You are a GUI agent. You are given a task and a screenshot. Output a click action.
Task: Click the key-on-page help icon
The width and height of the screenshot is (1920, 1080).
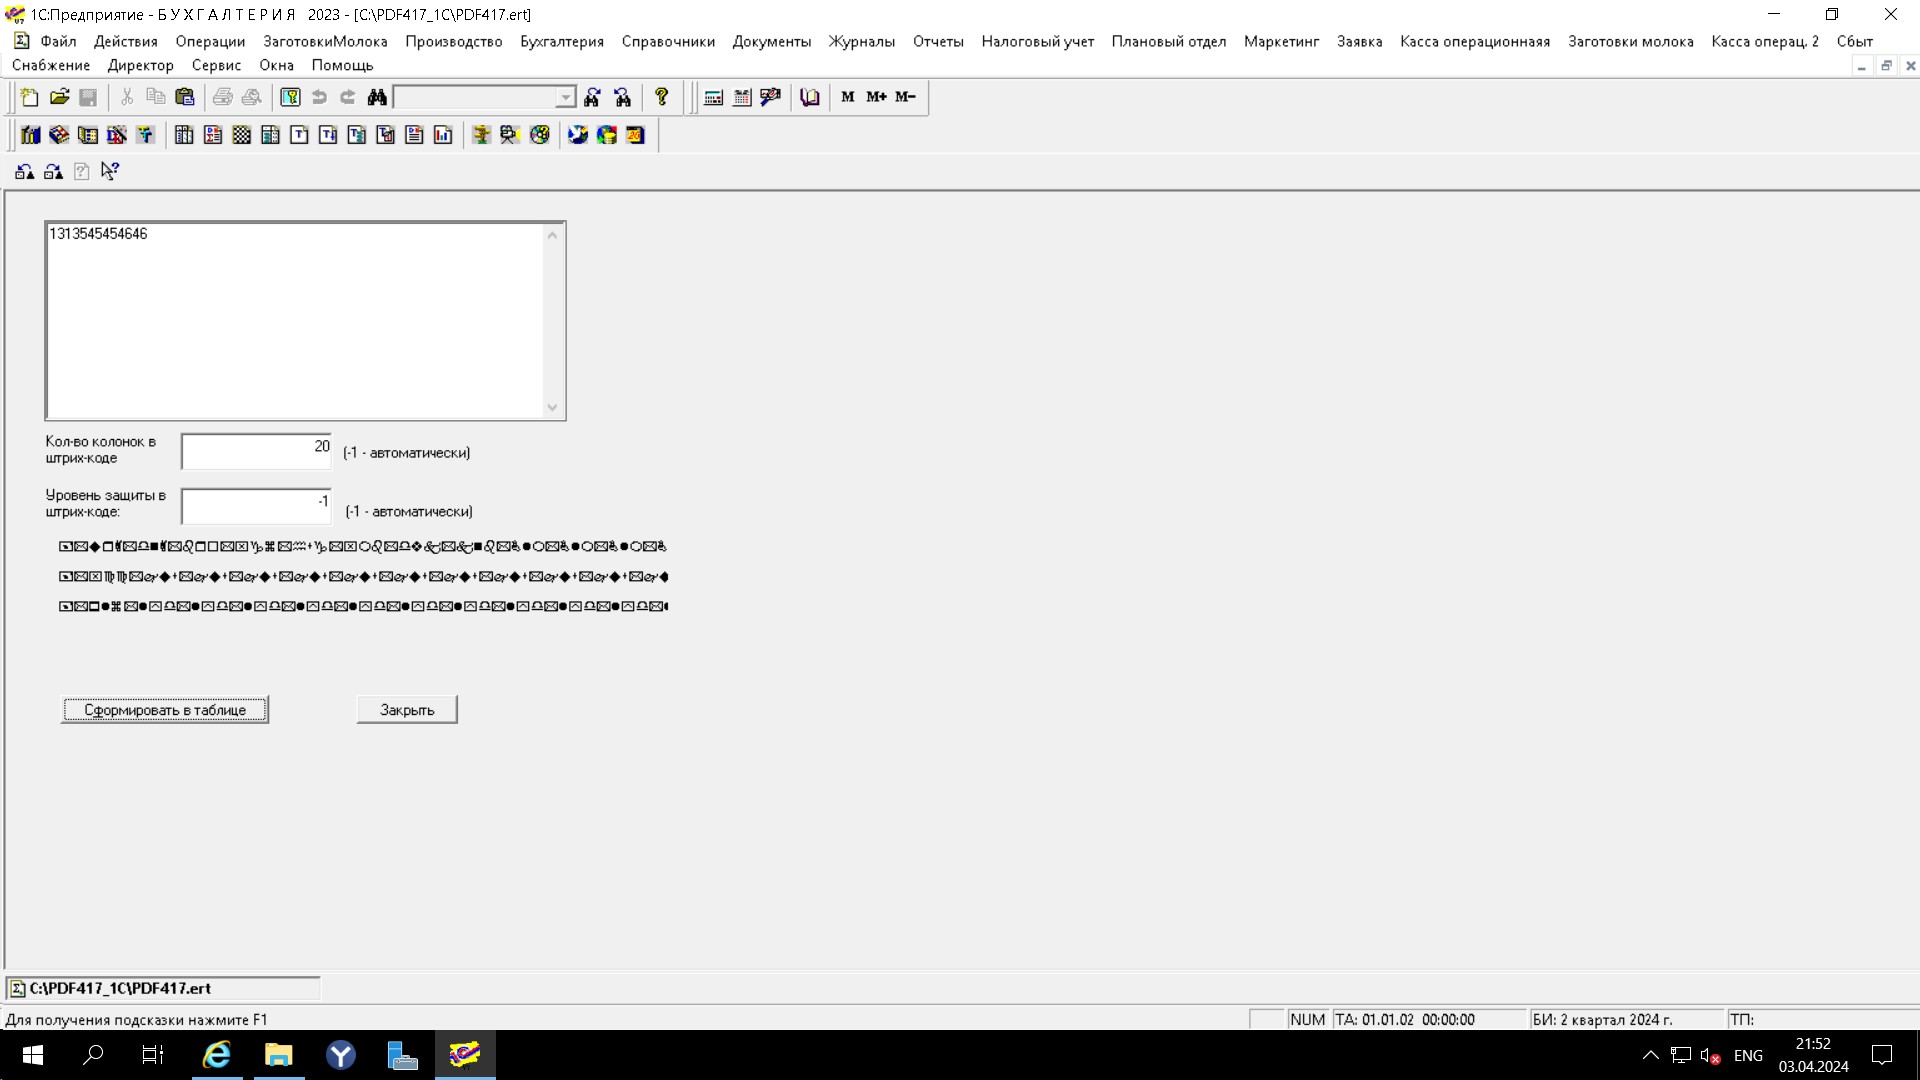pyautogui.click(x=290, y=97)
